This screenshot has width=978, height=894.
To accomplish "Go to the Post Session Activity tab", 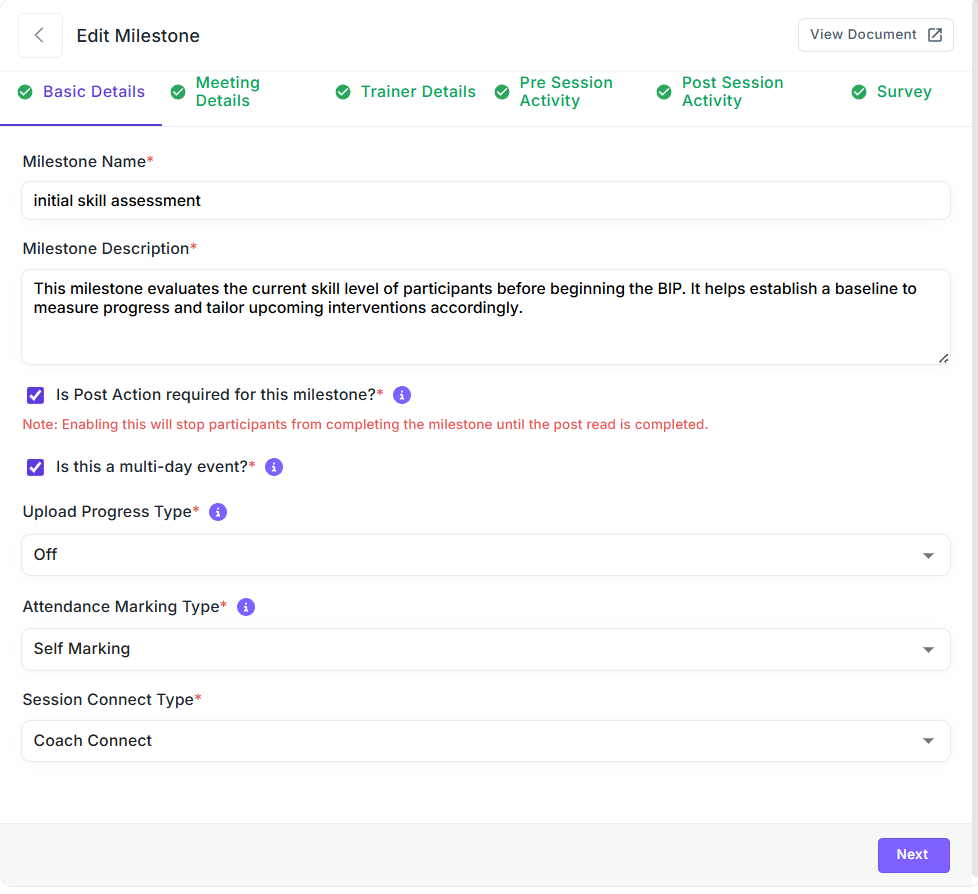I will [x=732, y=92].
